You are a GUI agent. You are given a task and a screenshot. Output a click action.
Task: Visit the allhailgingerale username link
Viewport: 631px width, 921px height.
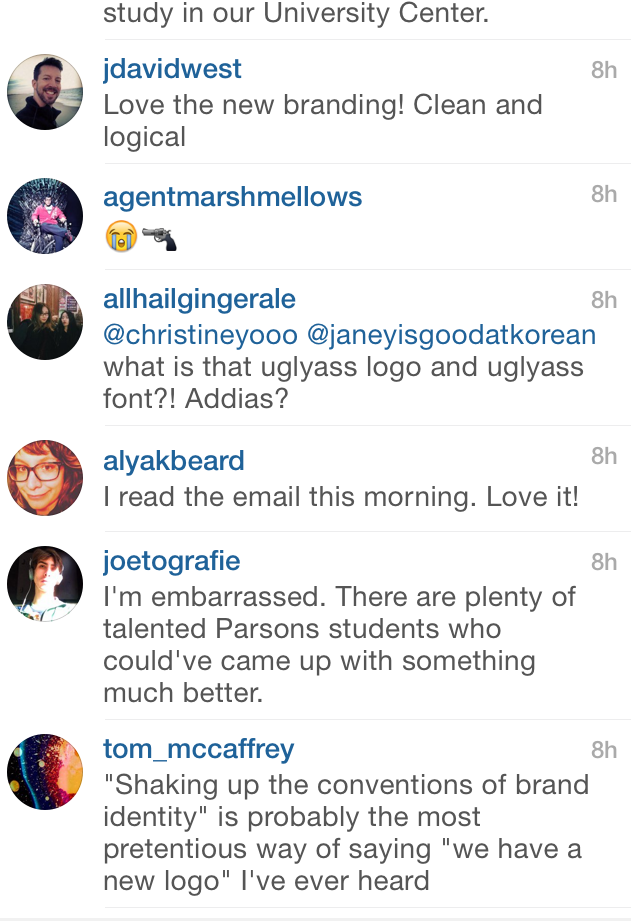[199, 300]
